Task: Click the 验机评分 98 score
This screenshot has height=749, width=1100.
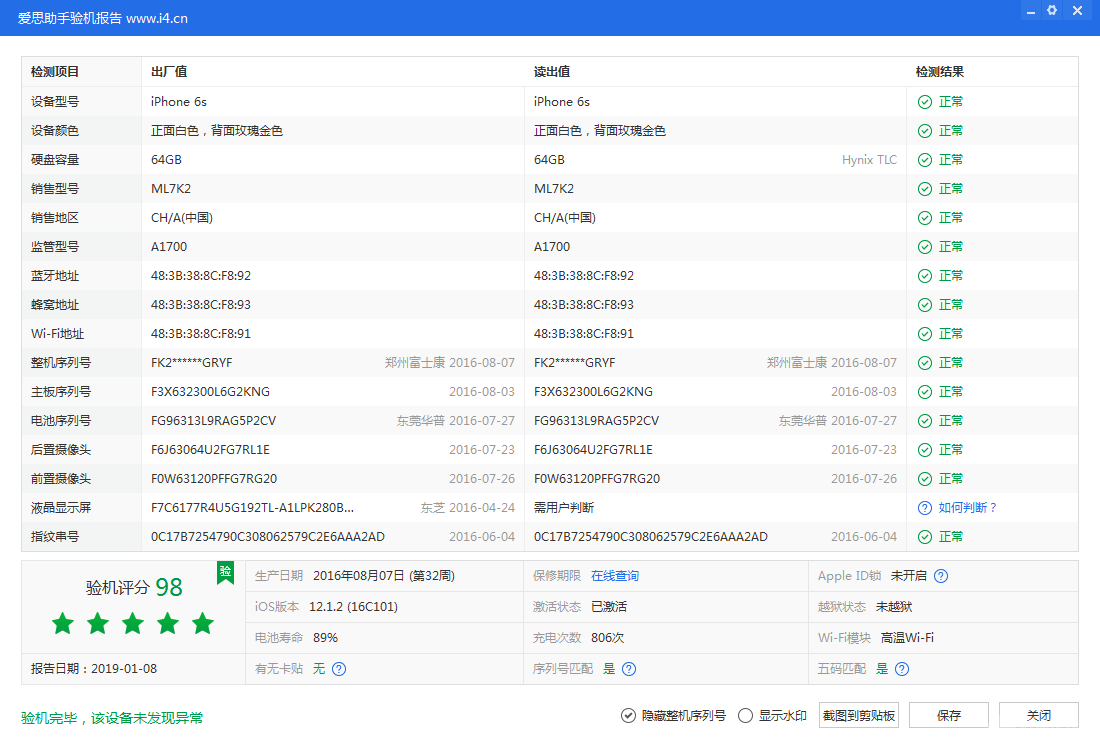Action: click(134, 587)
